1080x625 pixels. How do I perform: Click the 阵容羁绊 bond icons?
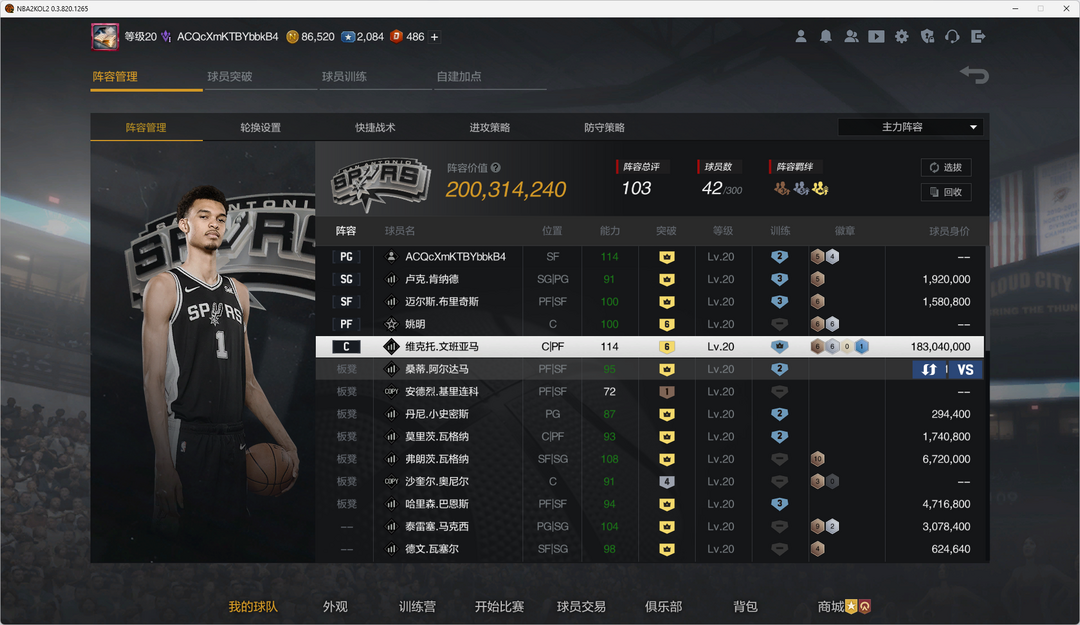(801, 188)
